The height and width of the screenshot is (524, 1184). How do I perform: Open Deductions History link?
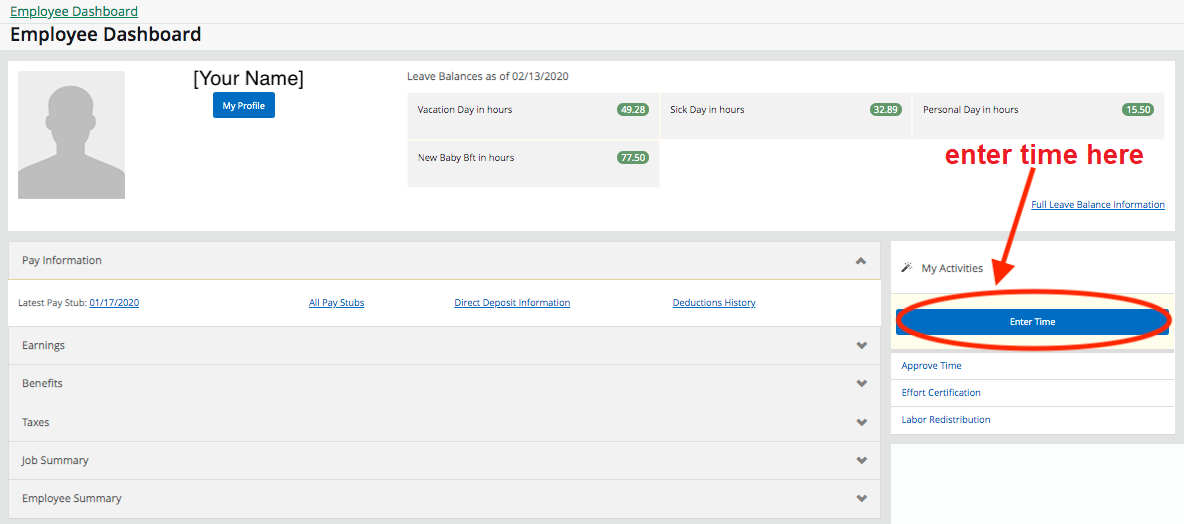point(714,303)
